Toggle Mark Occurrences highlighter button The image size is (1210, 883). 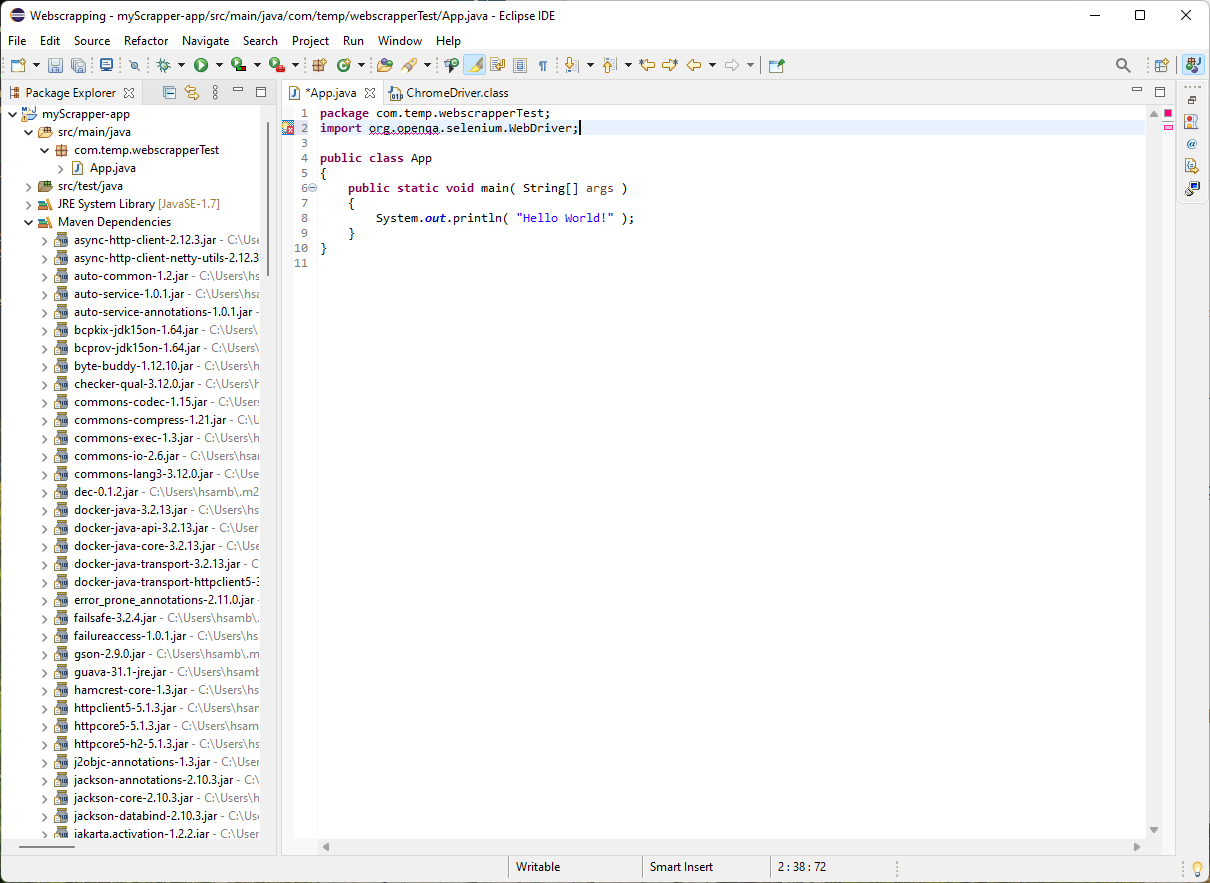point(475,66)
